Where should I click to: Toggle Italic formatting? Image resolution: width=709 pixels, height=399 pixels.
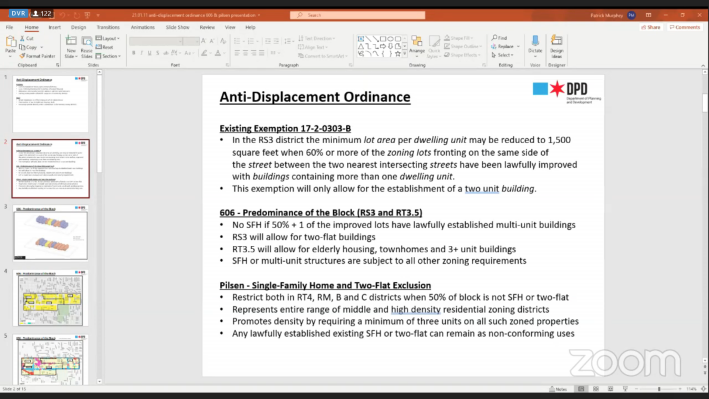(142, 53)
